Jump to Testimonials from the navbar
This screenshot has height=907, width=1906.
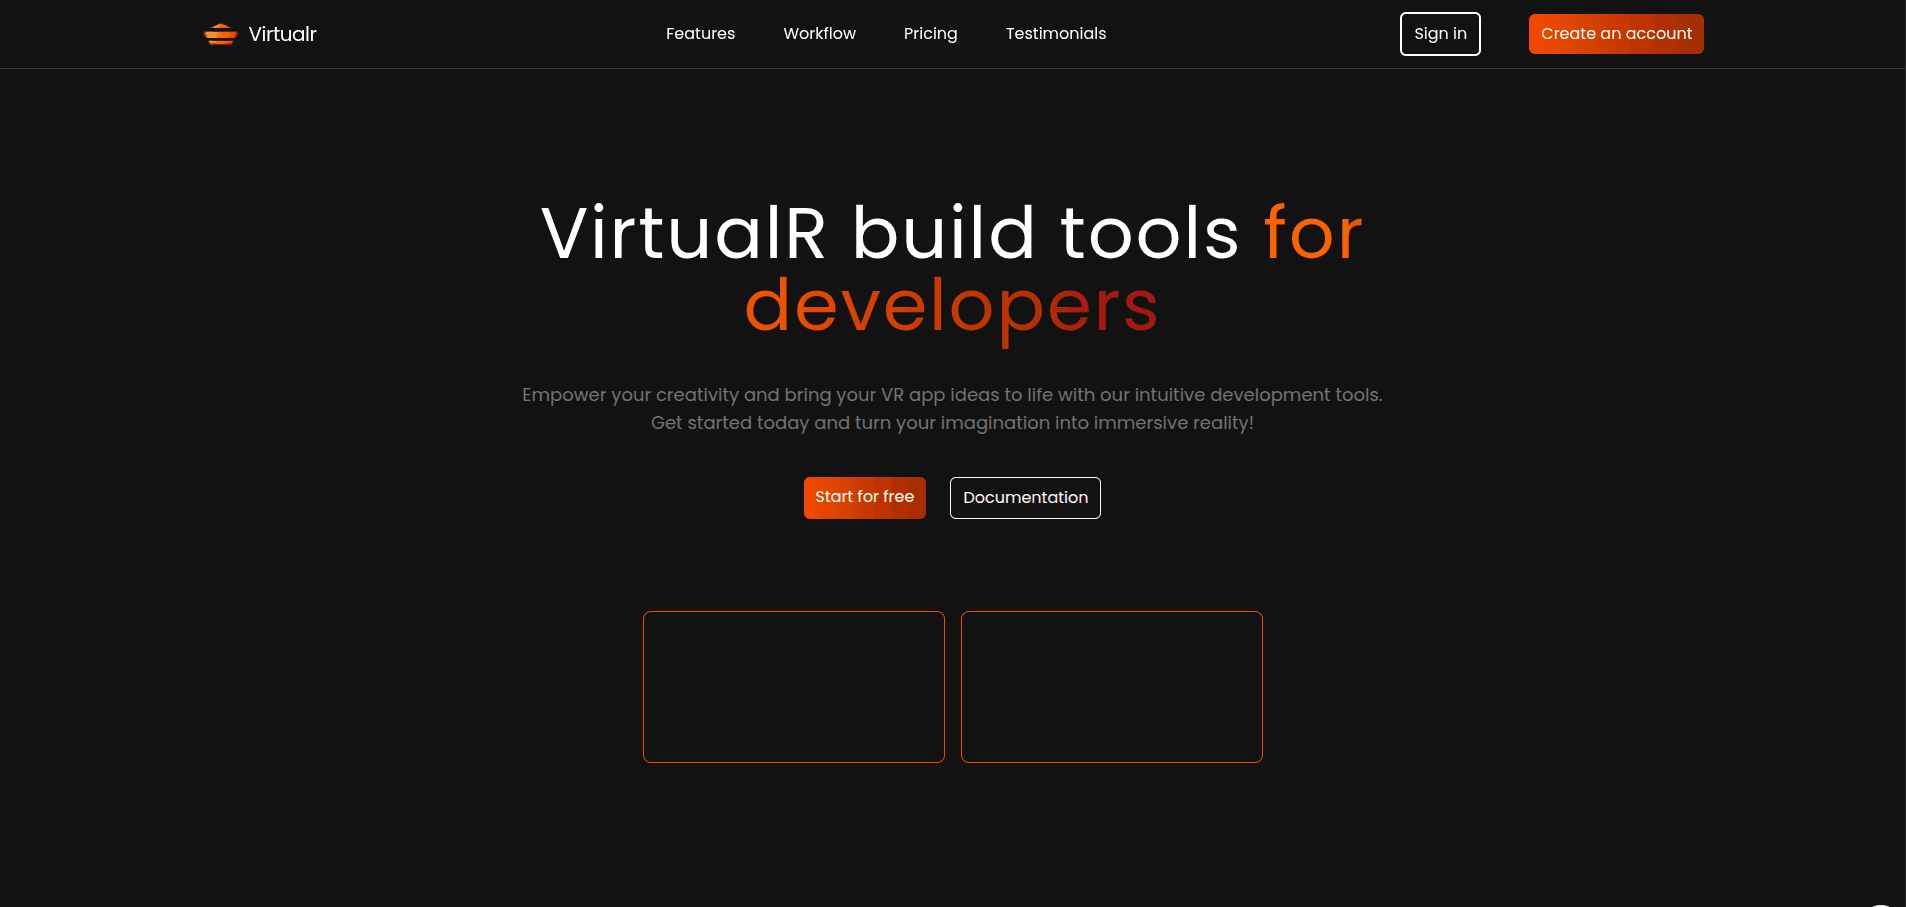point(1055,34)
